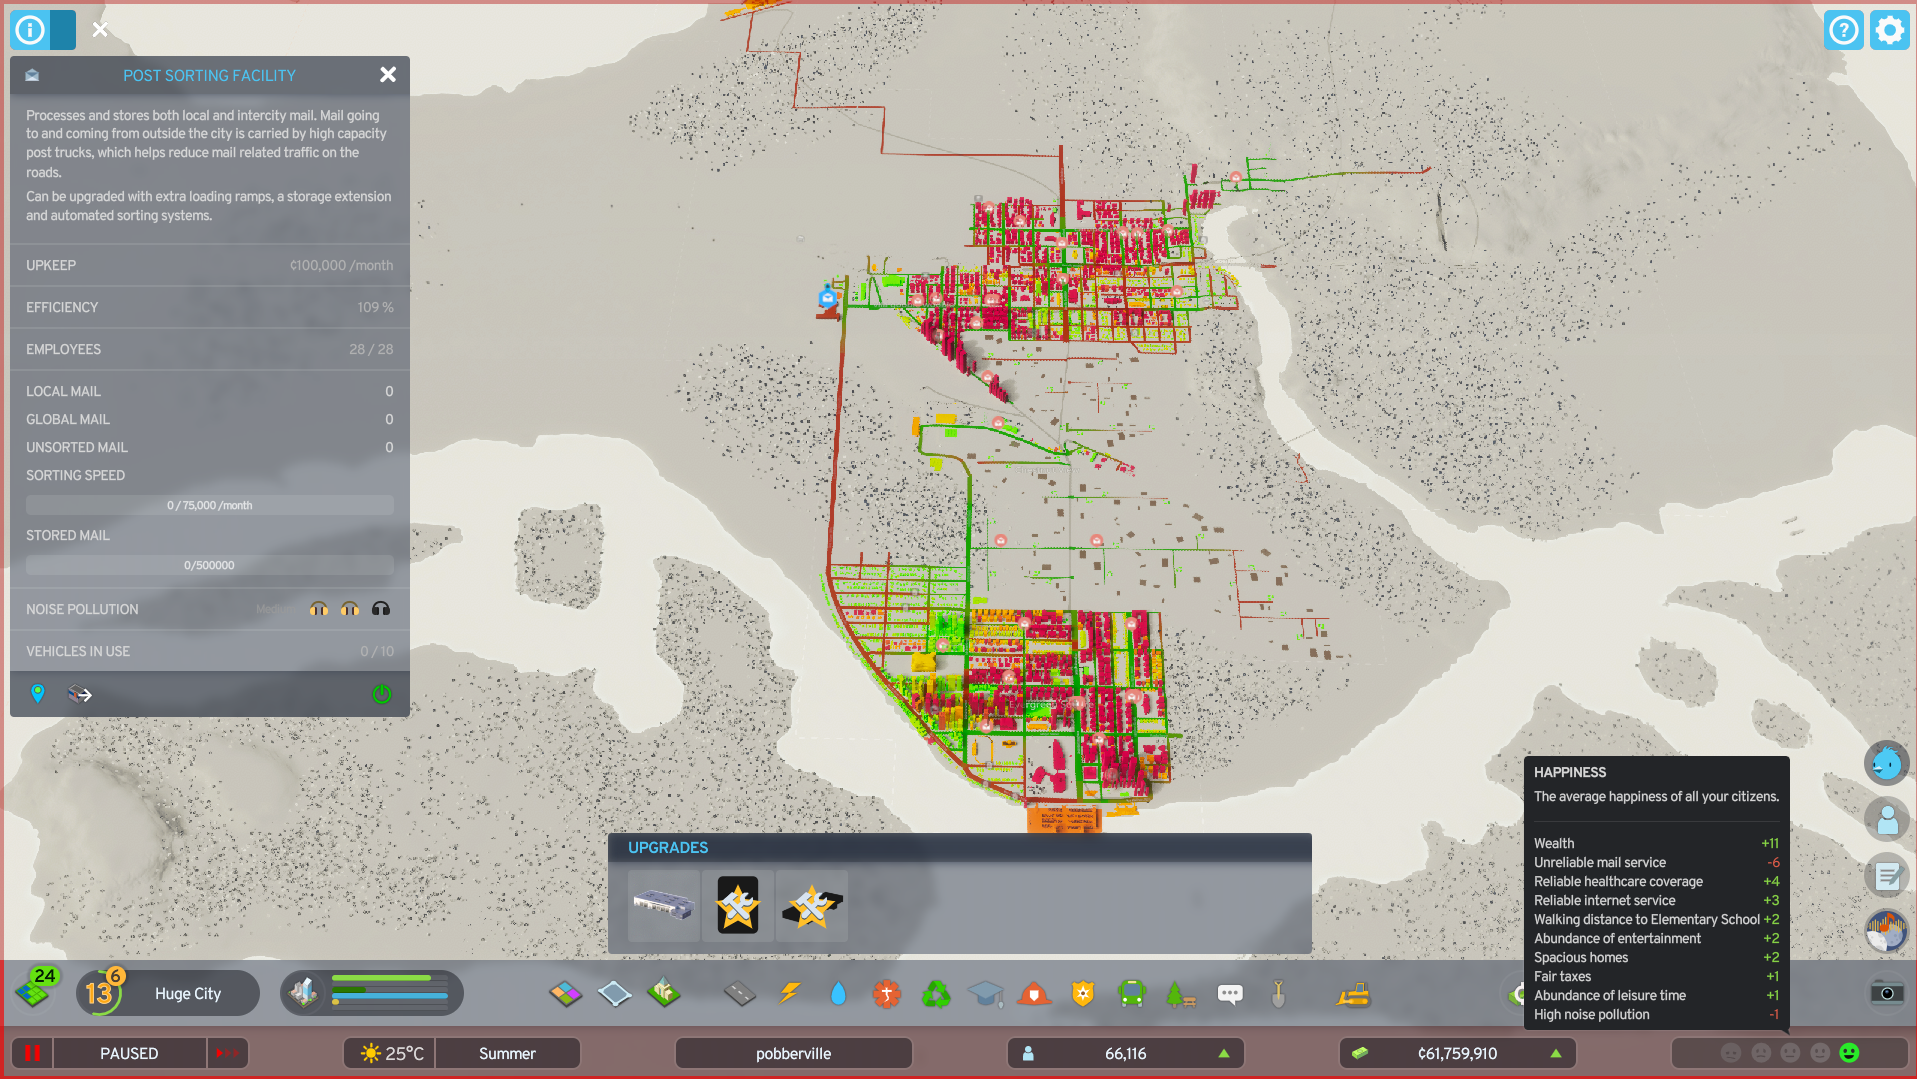This screenshot has width=1917, height=1079.
Task: Select the first building extension upgrade
Action: tap(664, 906)
